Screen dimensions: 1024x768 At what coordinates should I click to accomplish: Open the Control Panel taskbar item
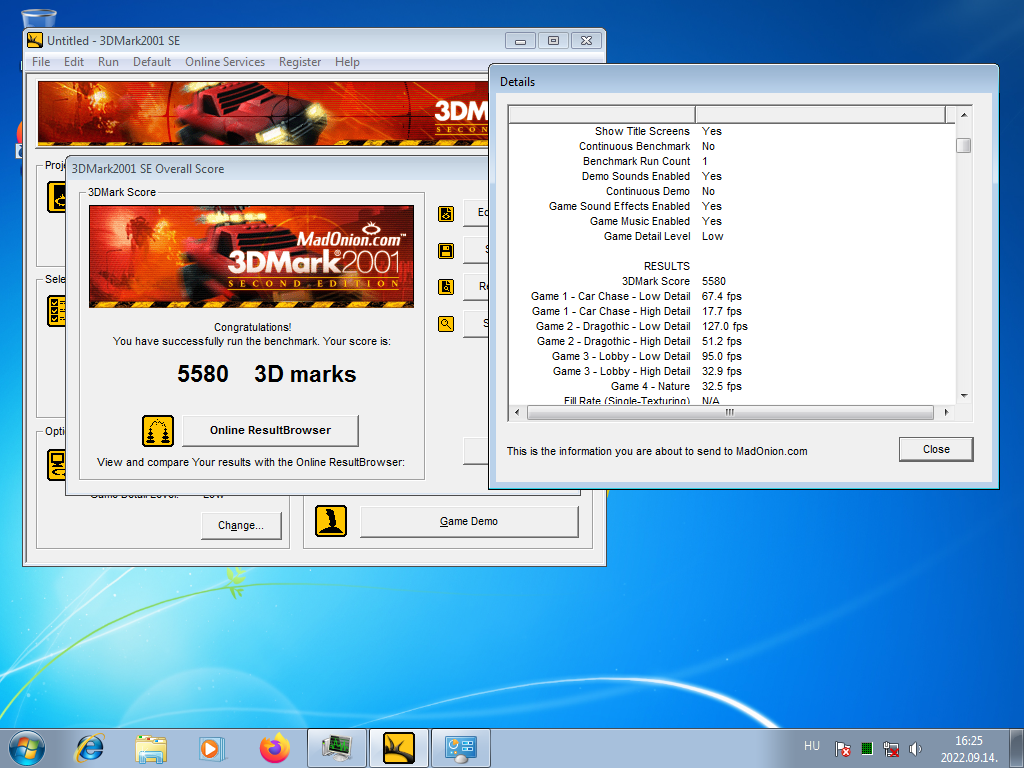(461, 748)
